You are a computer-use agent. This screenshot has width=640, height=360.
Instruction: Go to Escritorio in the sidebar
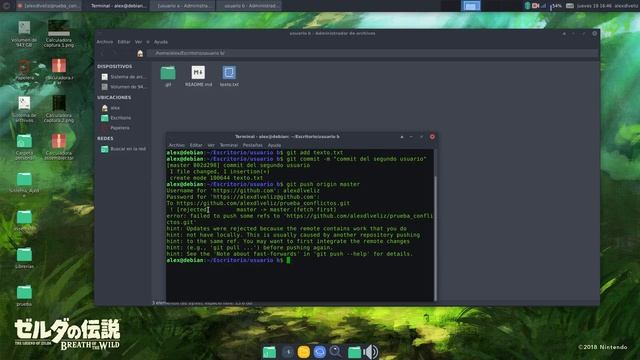tap(117, 118)
